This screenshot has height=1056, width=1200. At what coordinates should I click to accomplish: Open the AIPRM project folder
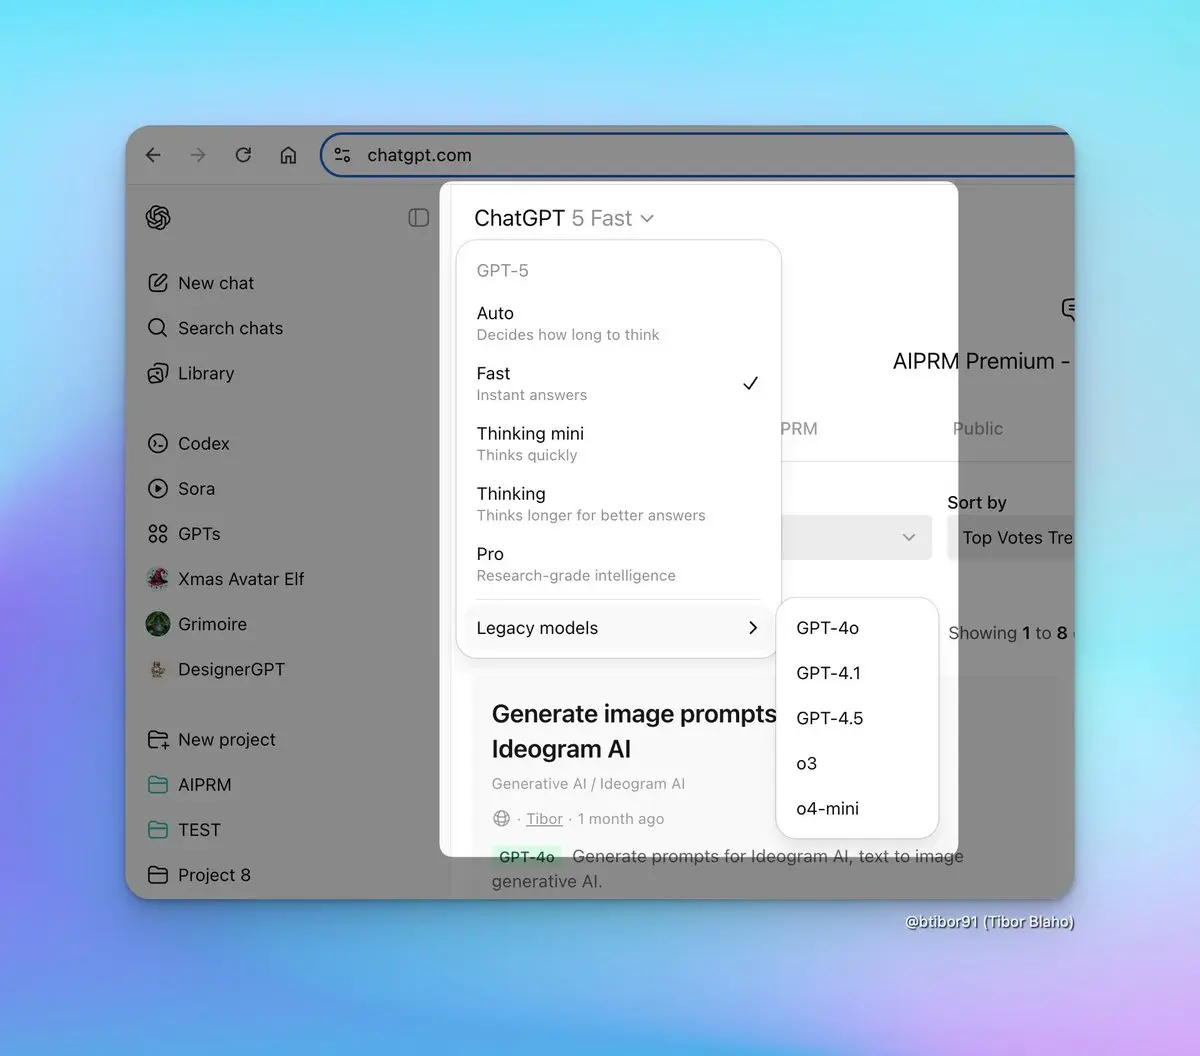pyautogui.click(x=190, y=785)
